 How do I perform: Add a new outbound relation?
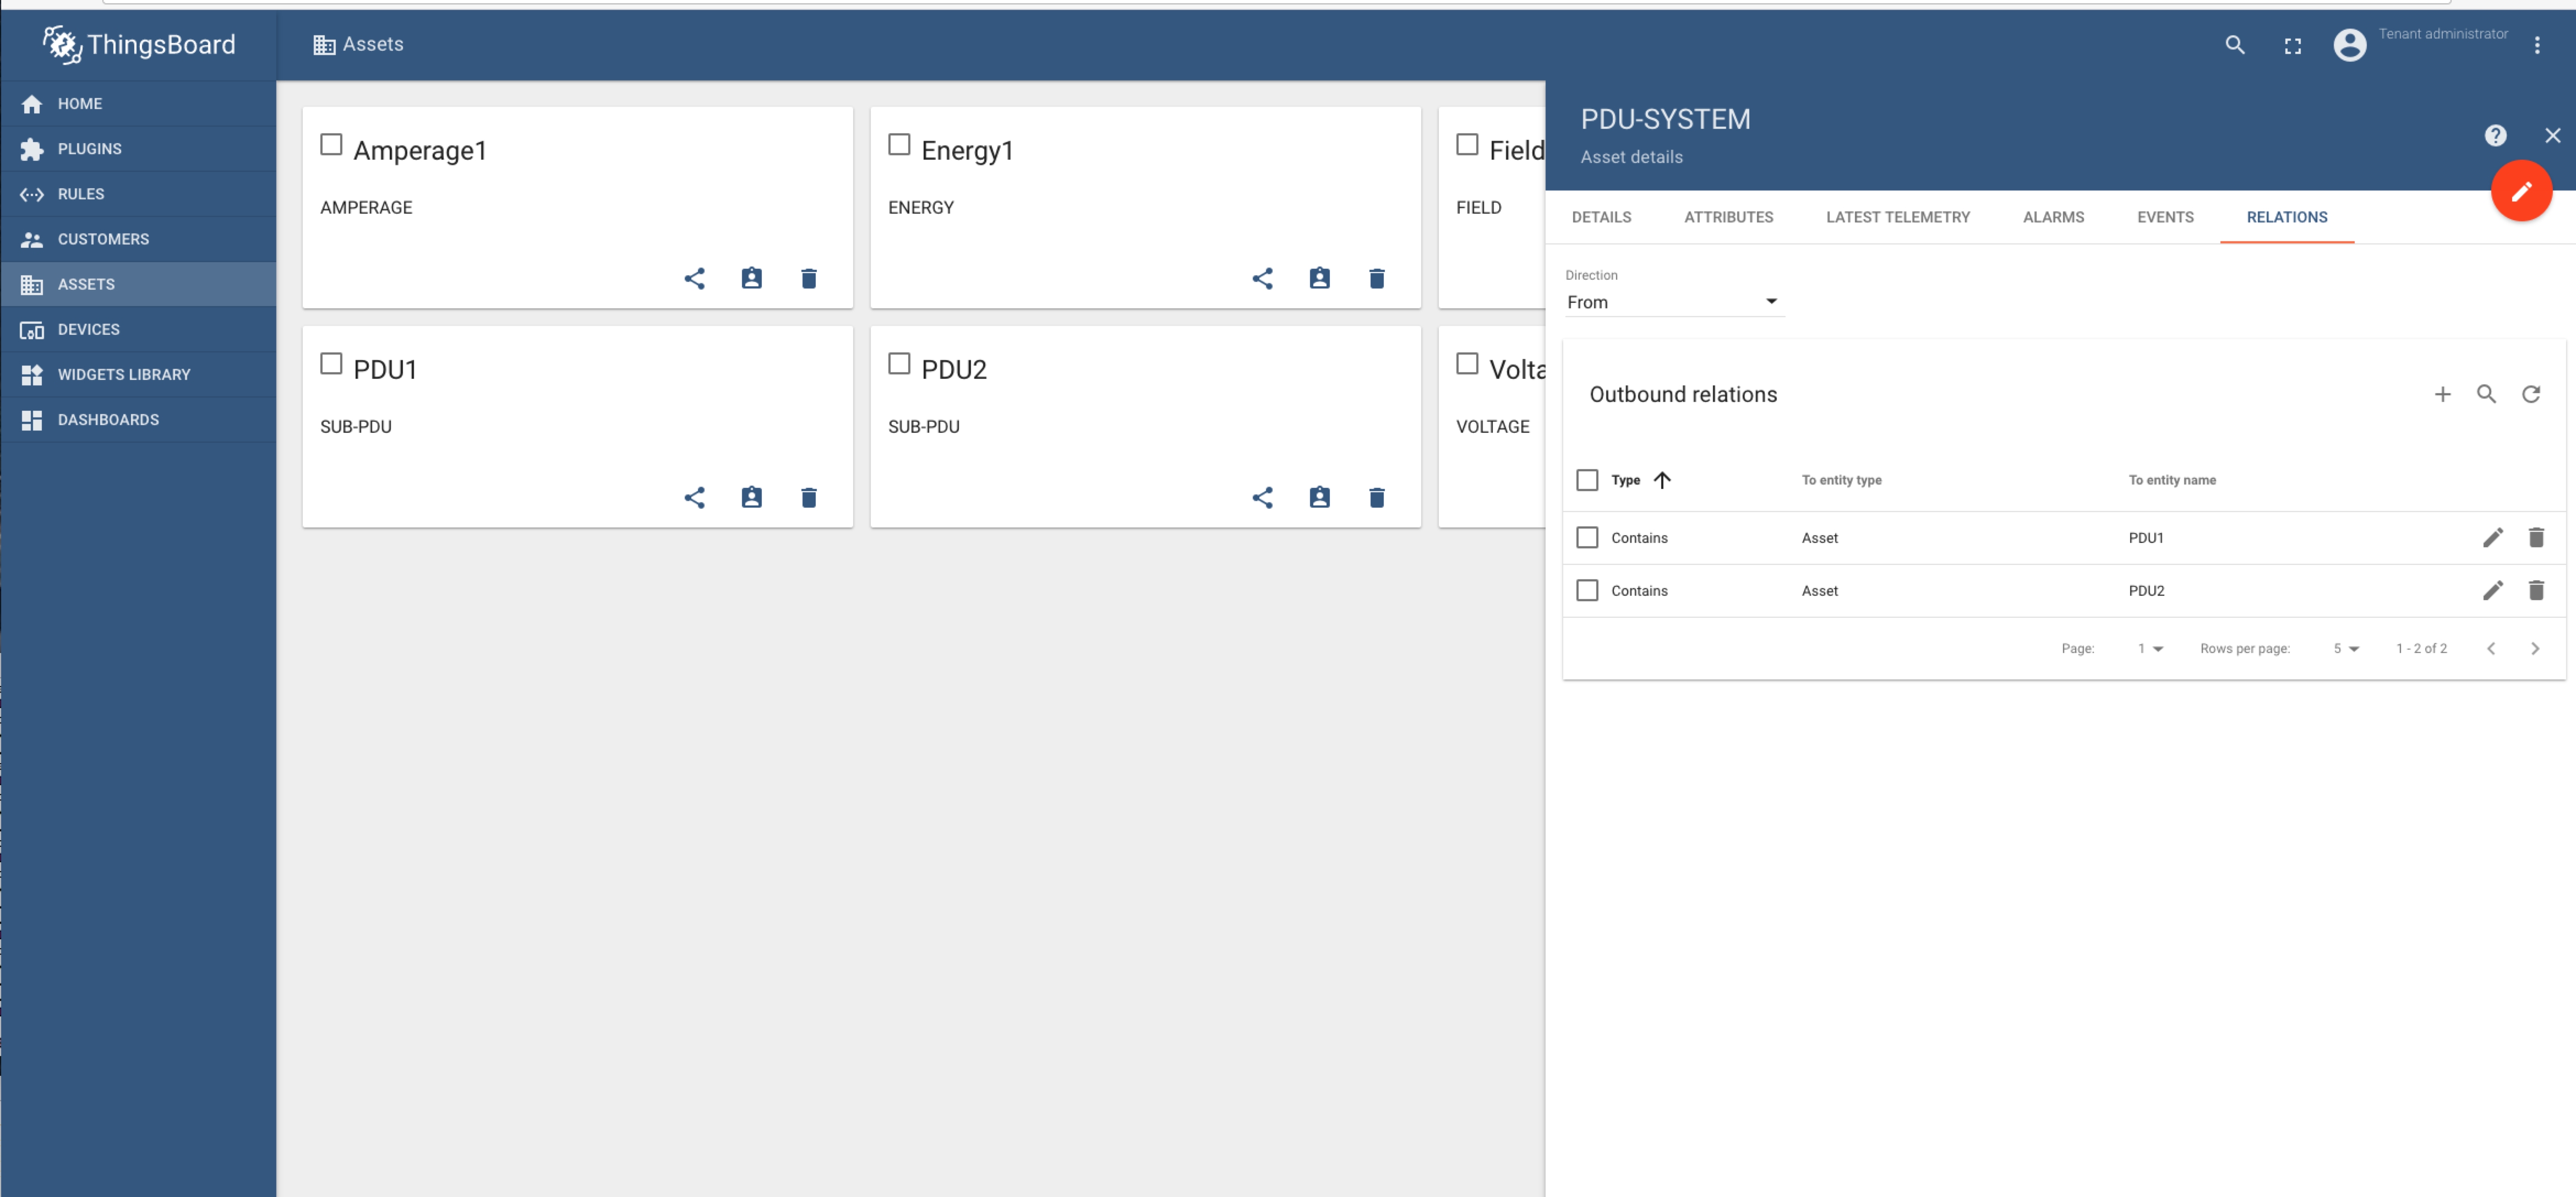pyautogui.click(x=2443, y=394)
